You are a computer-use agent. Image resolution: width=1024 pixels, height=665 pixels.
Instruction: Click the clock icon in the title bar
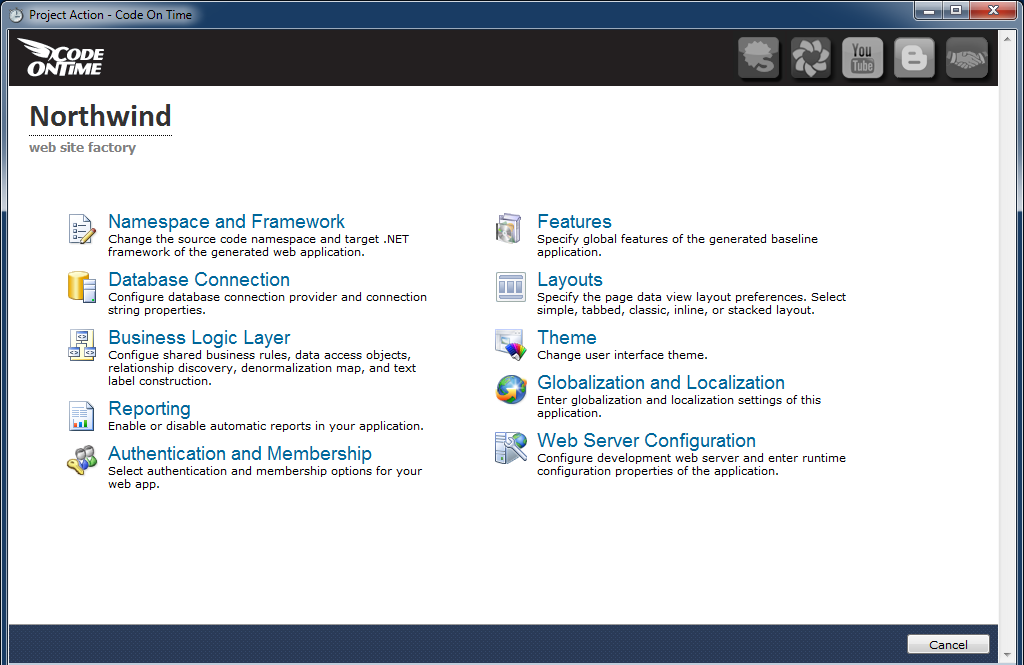pyautogui.click(x=16, y=15)
